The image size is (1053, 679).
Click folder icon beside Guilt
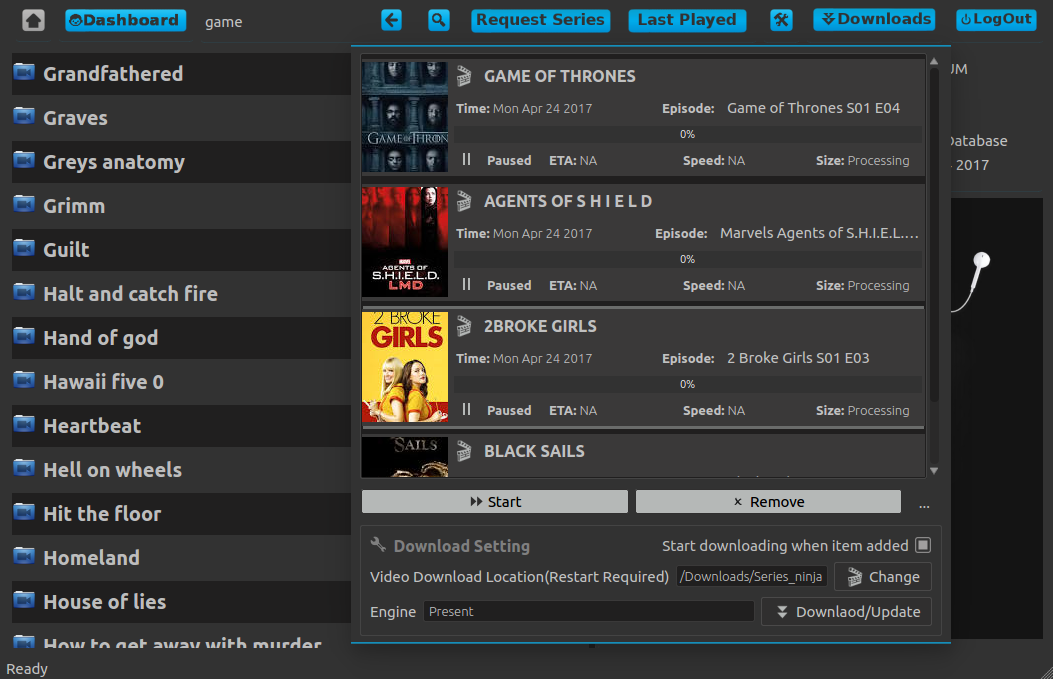(x=24, y=248)
